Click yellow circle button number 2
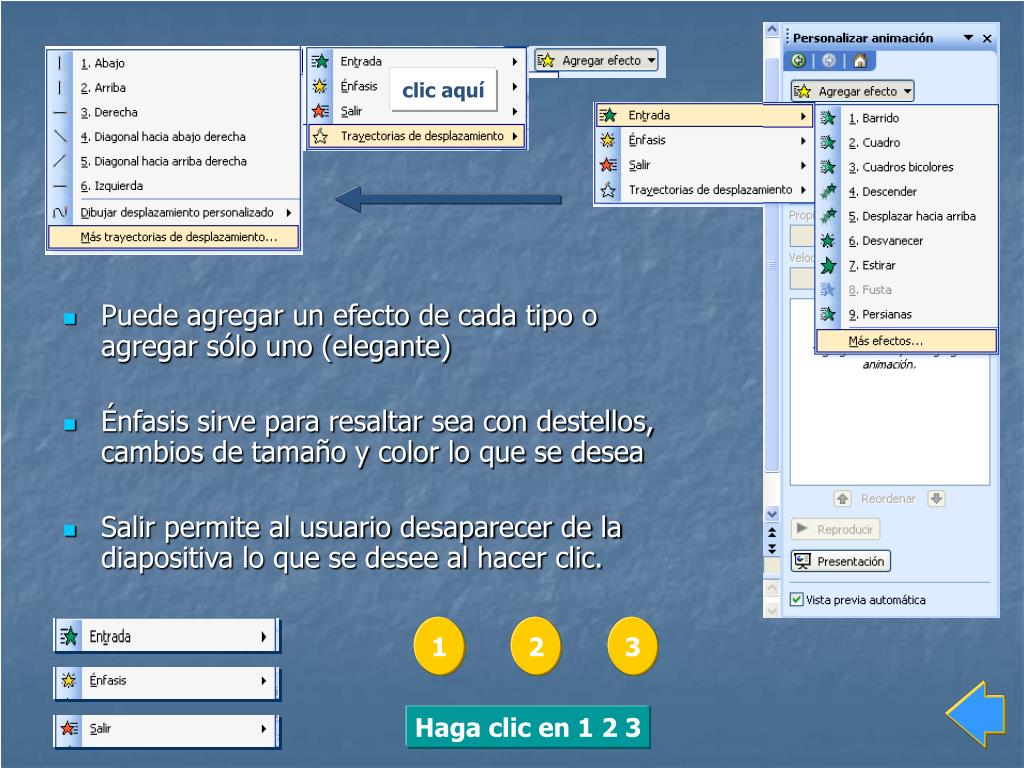The image size is (1024, 768). (536, 647)
